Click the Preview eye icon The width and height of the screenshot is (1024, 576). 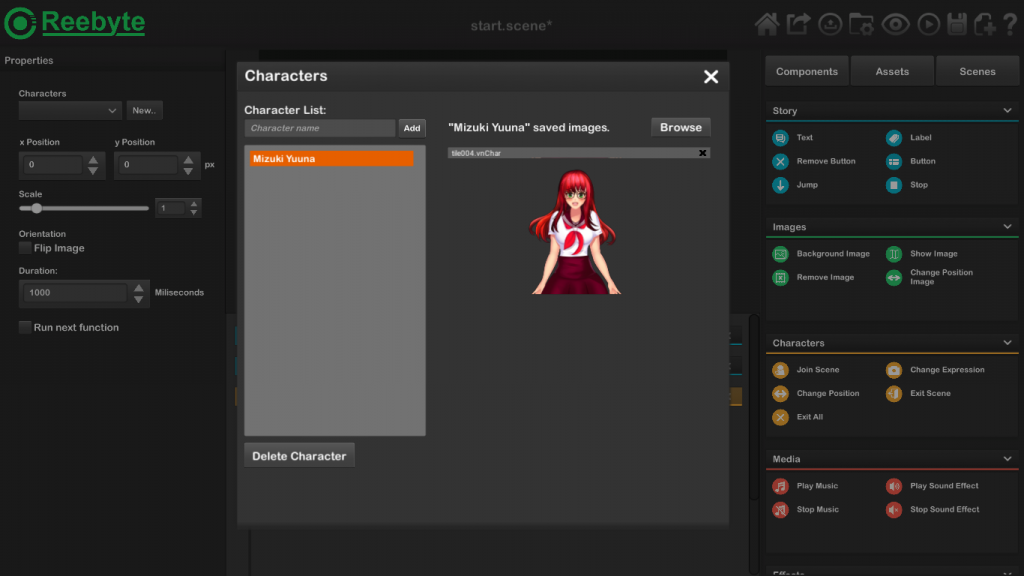[x=895, y=24]
